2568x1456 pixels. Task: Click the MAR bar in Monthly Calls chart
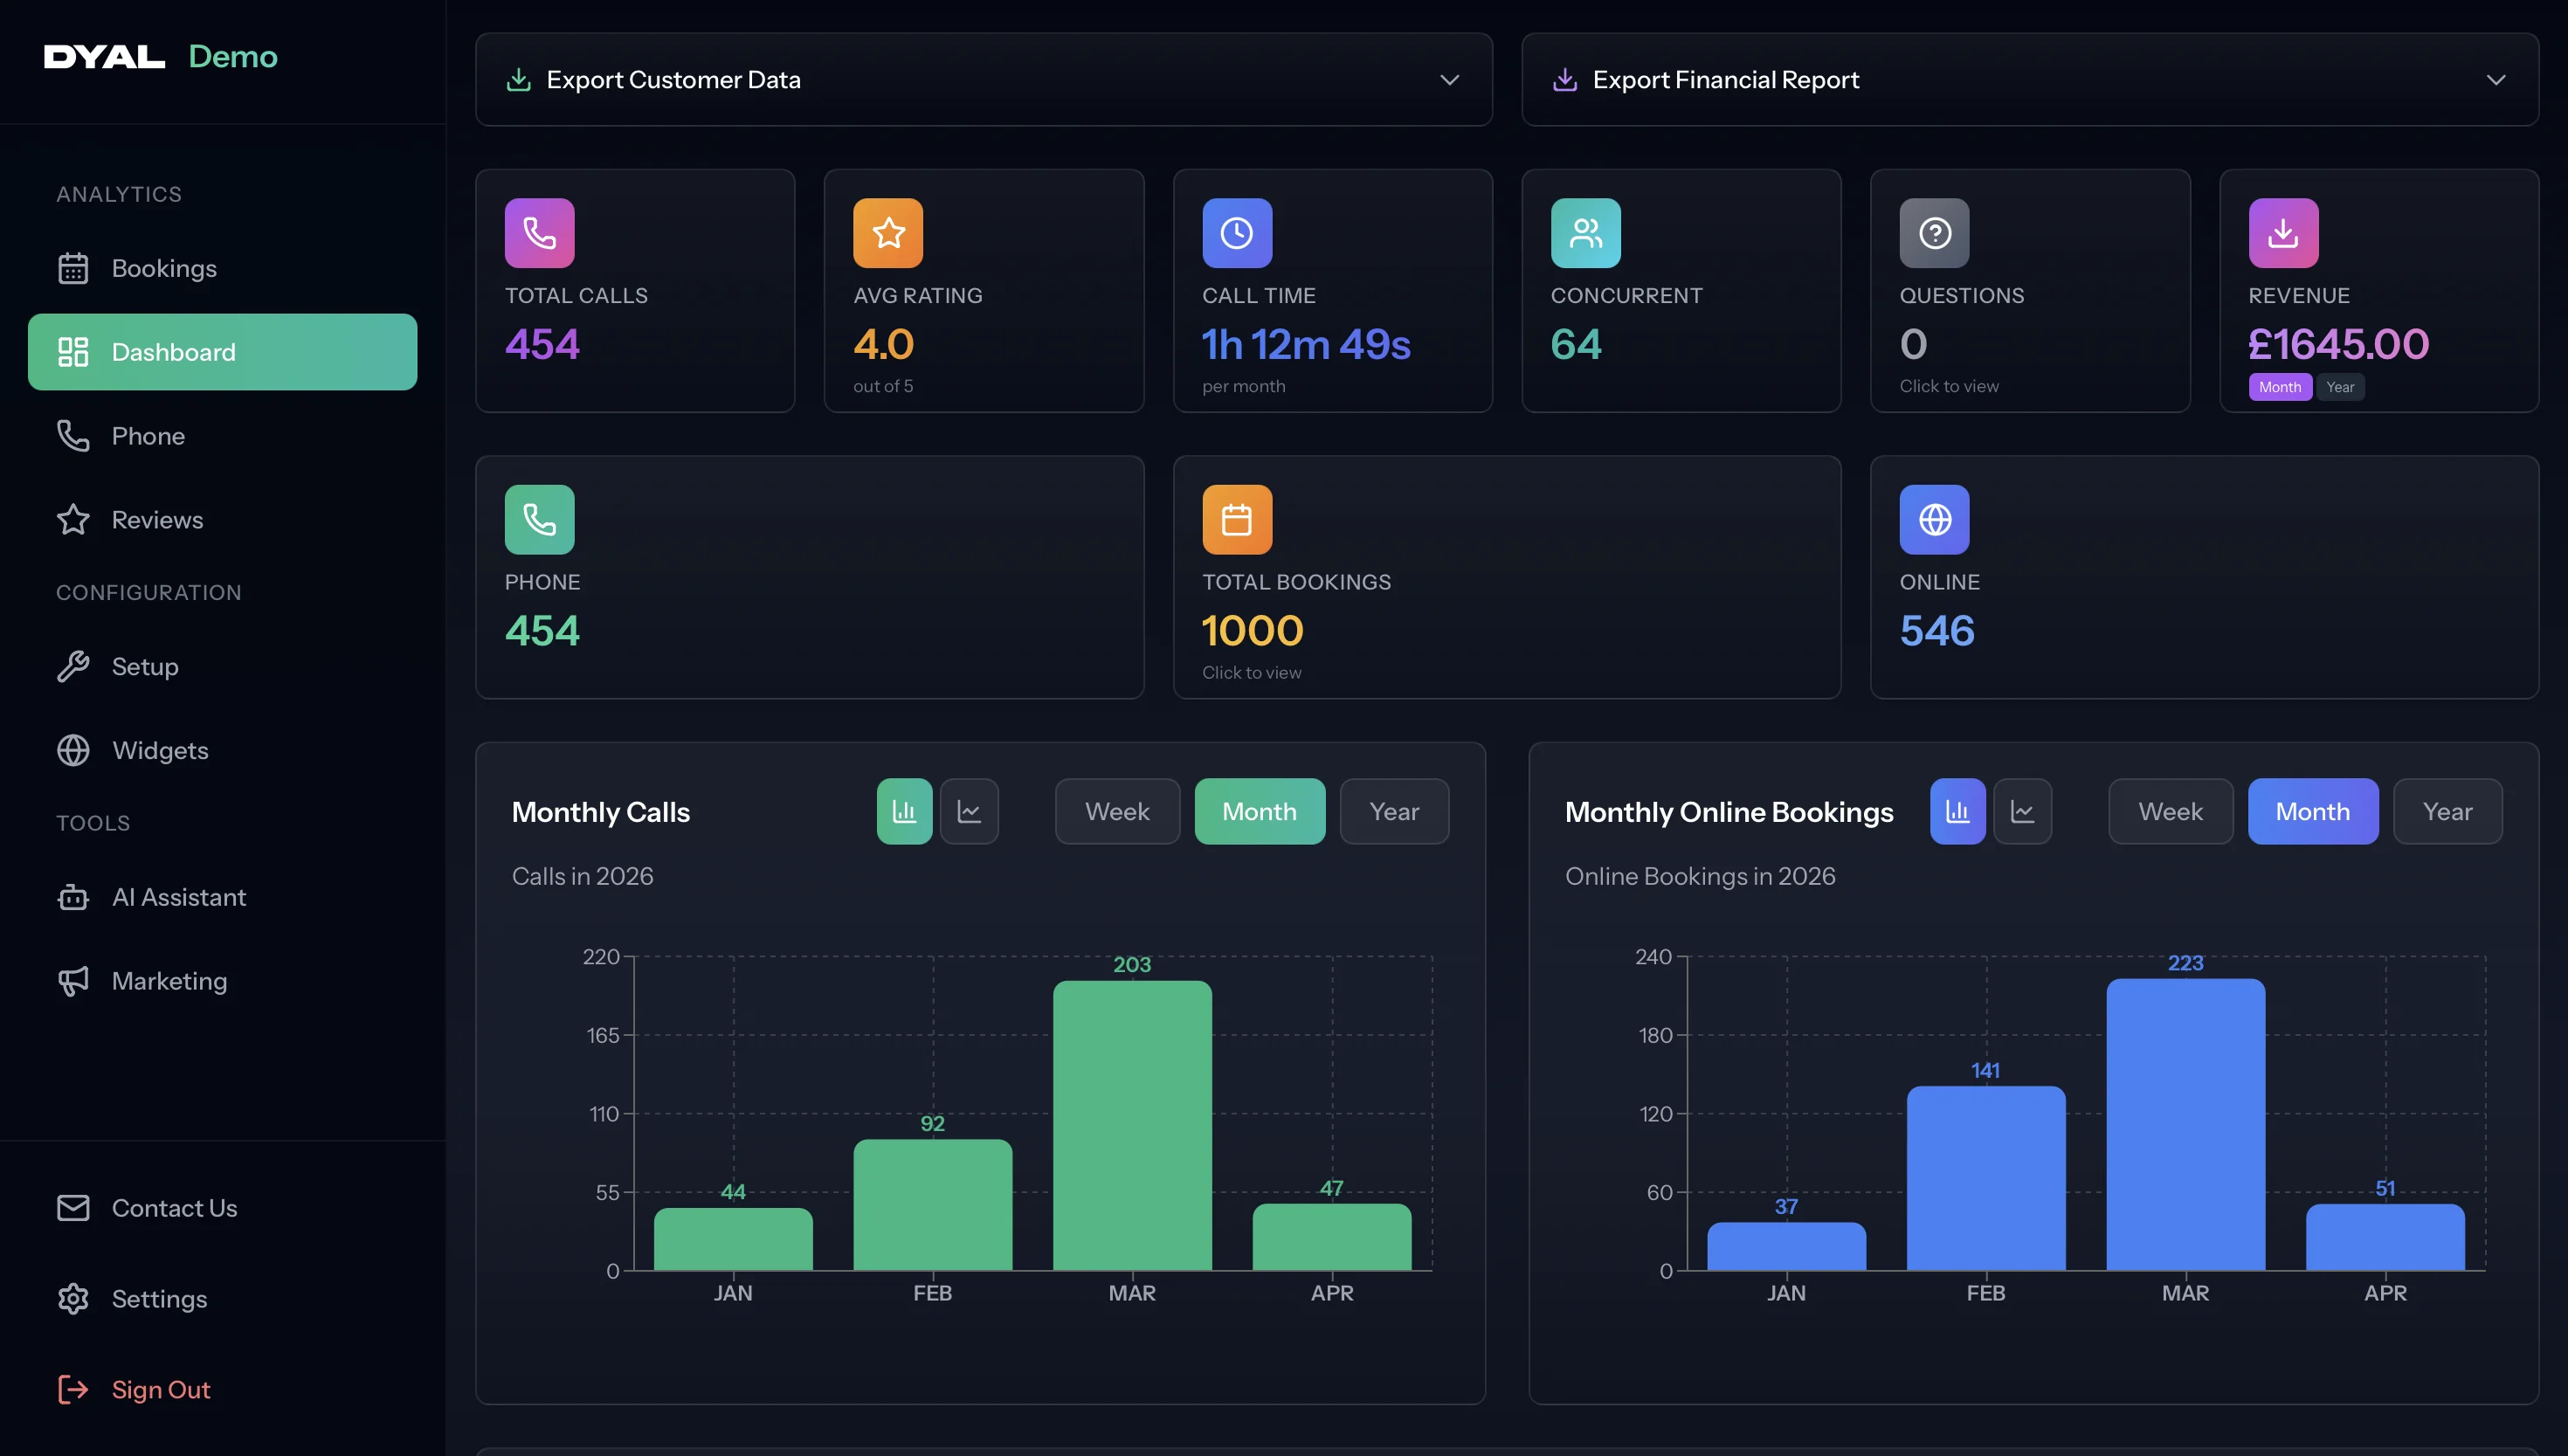tap(1132, 1126)
